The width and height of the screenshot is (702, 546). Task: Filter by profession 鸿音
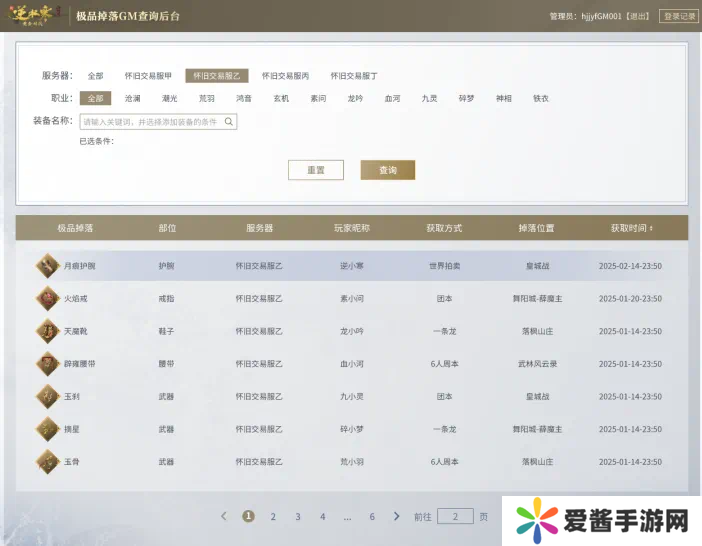[244, 98]
